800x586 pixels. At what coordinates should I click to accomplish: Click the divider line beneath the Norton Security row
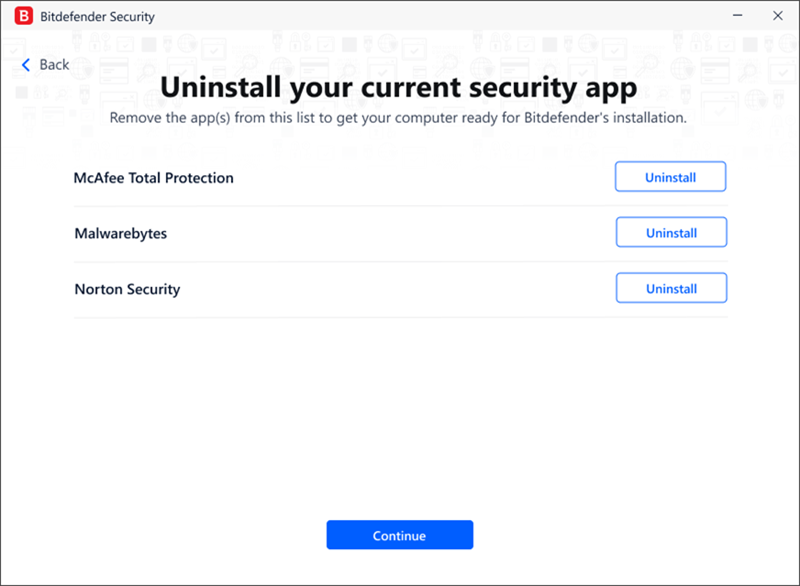(x=401, y=317)
